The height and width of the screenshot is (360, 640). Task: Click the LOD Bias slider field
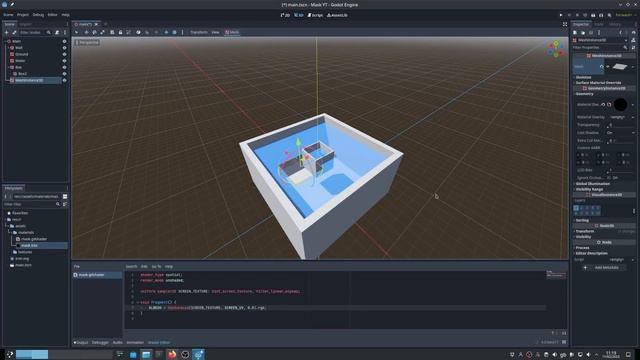[x=620, y=170]
